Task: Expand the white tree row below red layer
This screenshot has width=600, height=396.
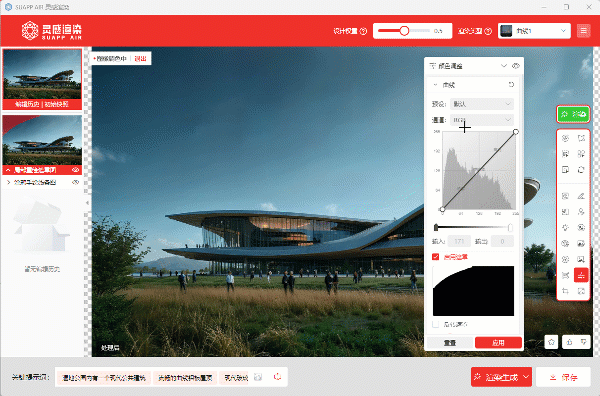Action: pos(42,183)
